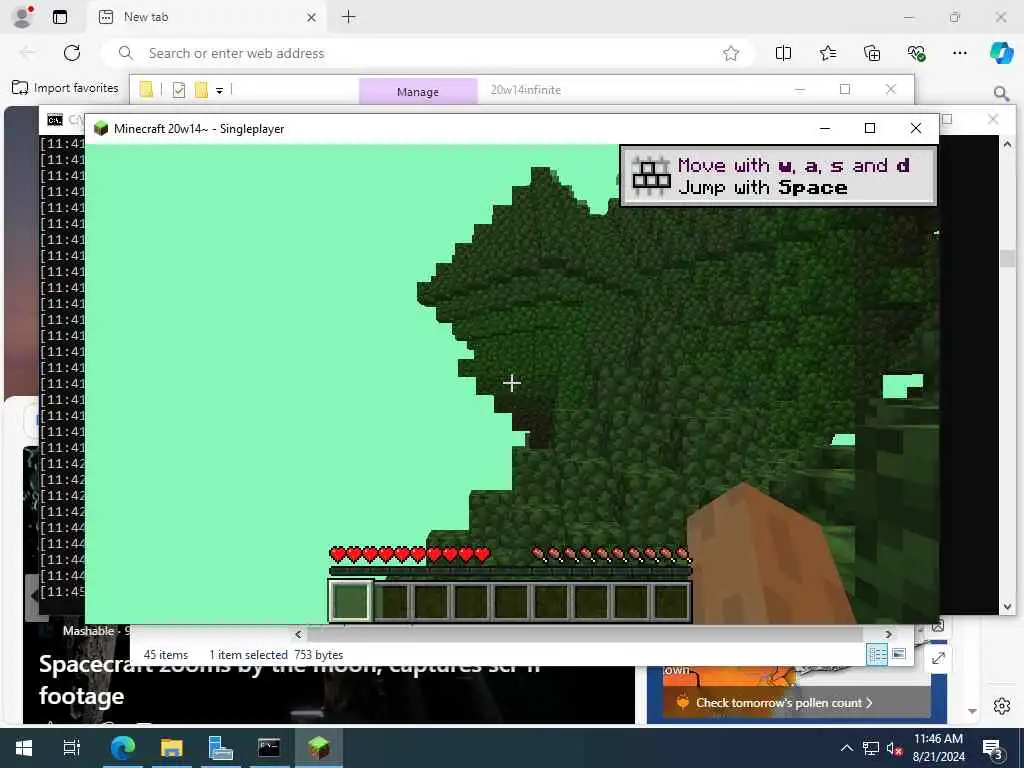Open Microsoft Edge from the taskbar
This screenshot has width=1024, height=768.
(x=122, y=748)
